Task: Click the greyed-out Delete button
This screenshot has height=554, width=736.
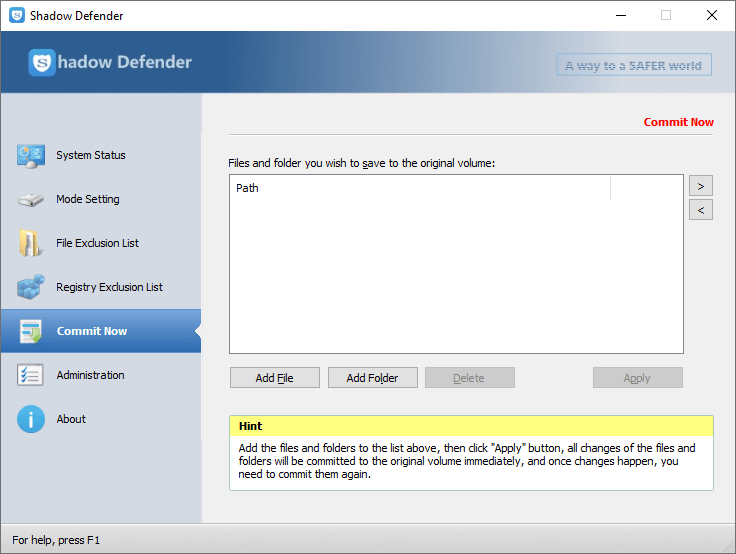Action: tap(470, 378)
